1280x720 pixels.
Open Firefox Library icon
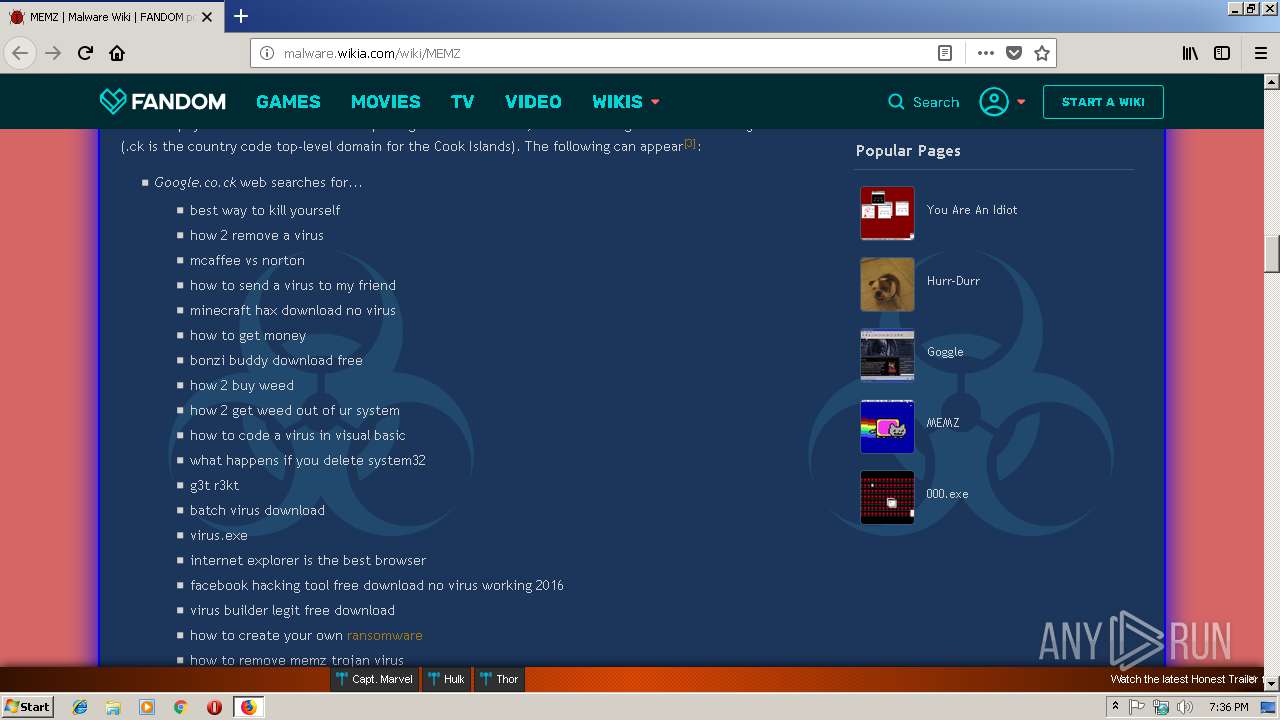coord(1190,53)
